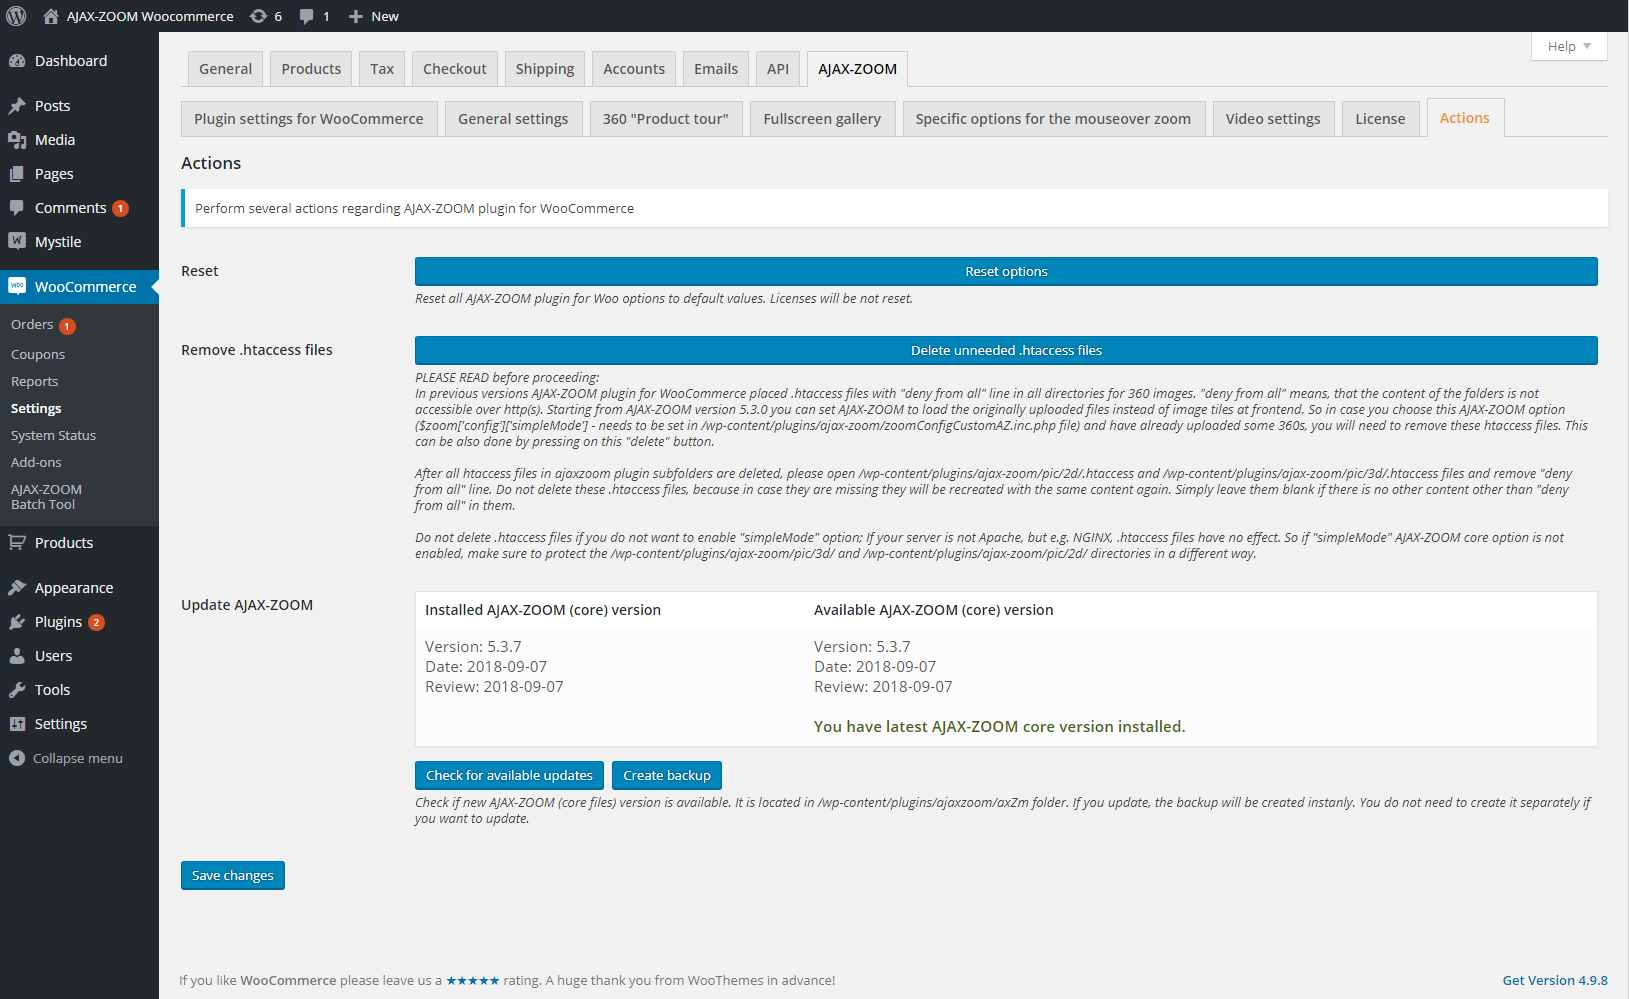Click the five-star rating link
This screenshot has height=999, width=1629.
pos(473,981)
